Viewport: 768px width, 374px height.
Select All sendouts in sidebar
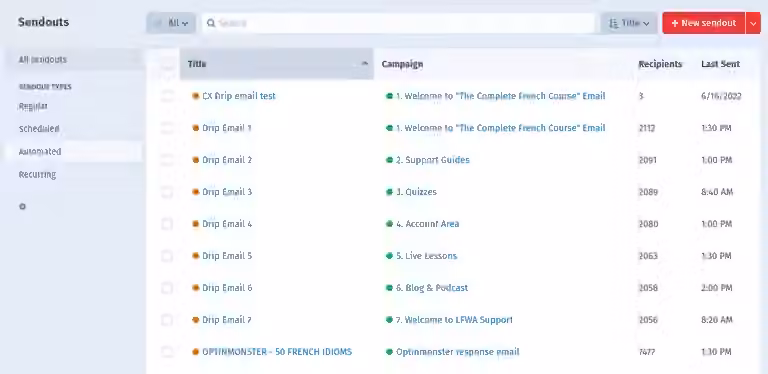[x=73, y=59]
